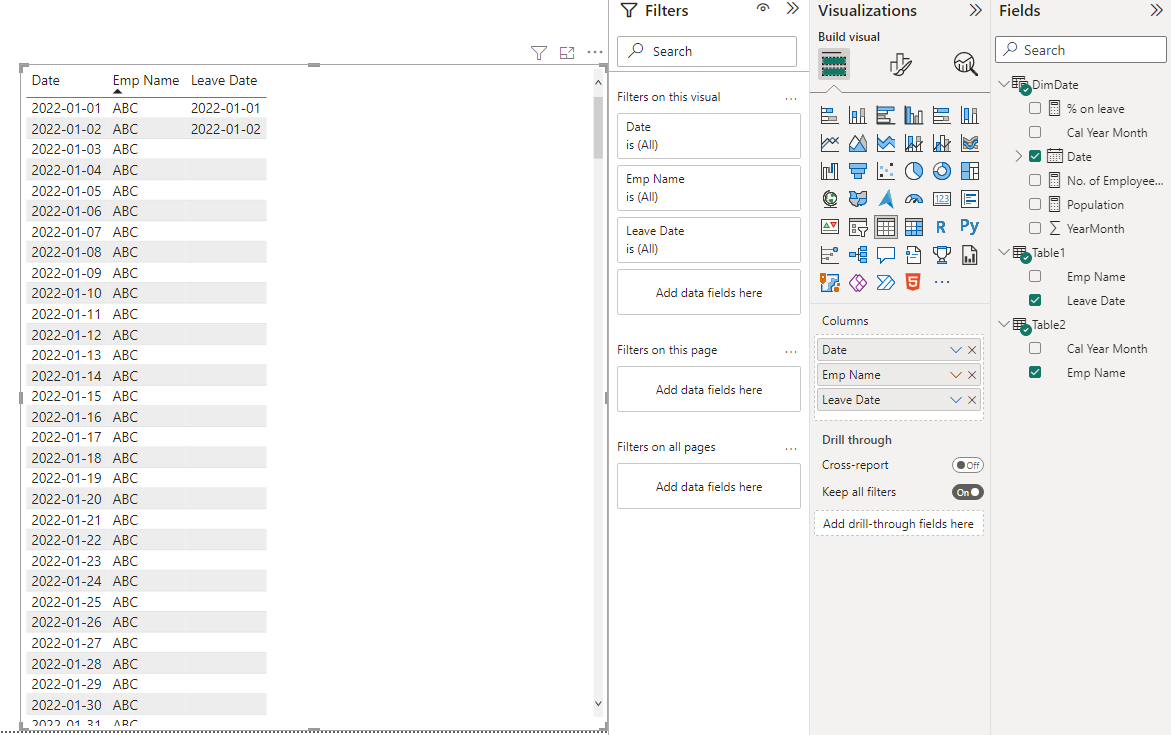Select the funnel chart visual

point(857,171)
